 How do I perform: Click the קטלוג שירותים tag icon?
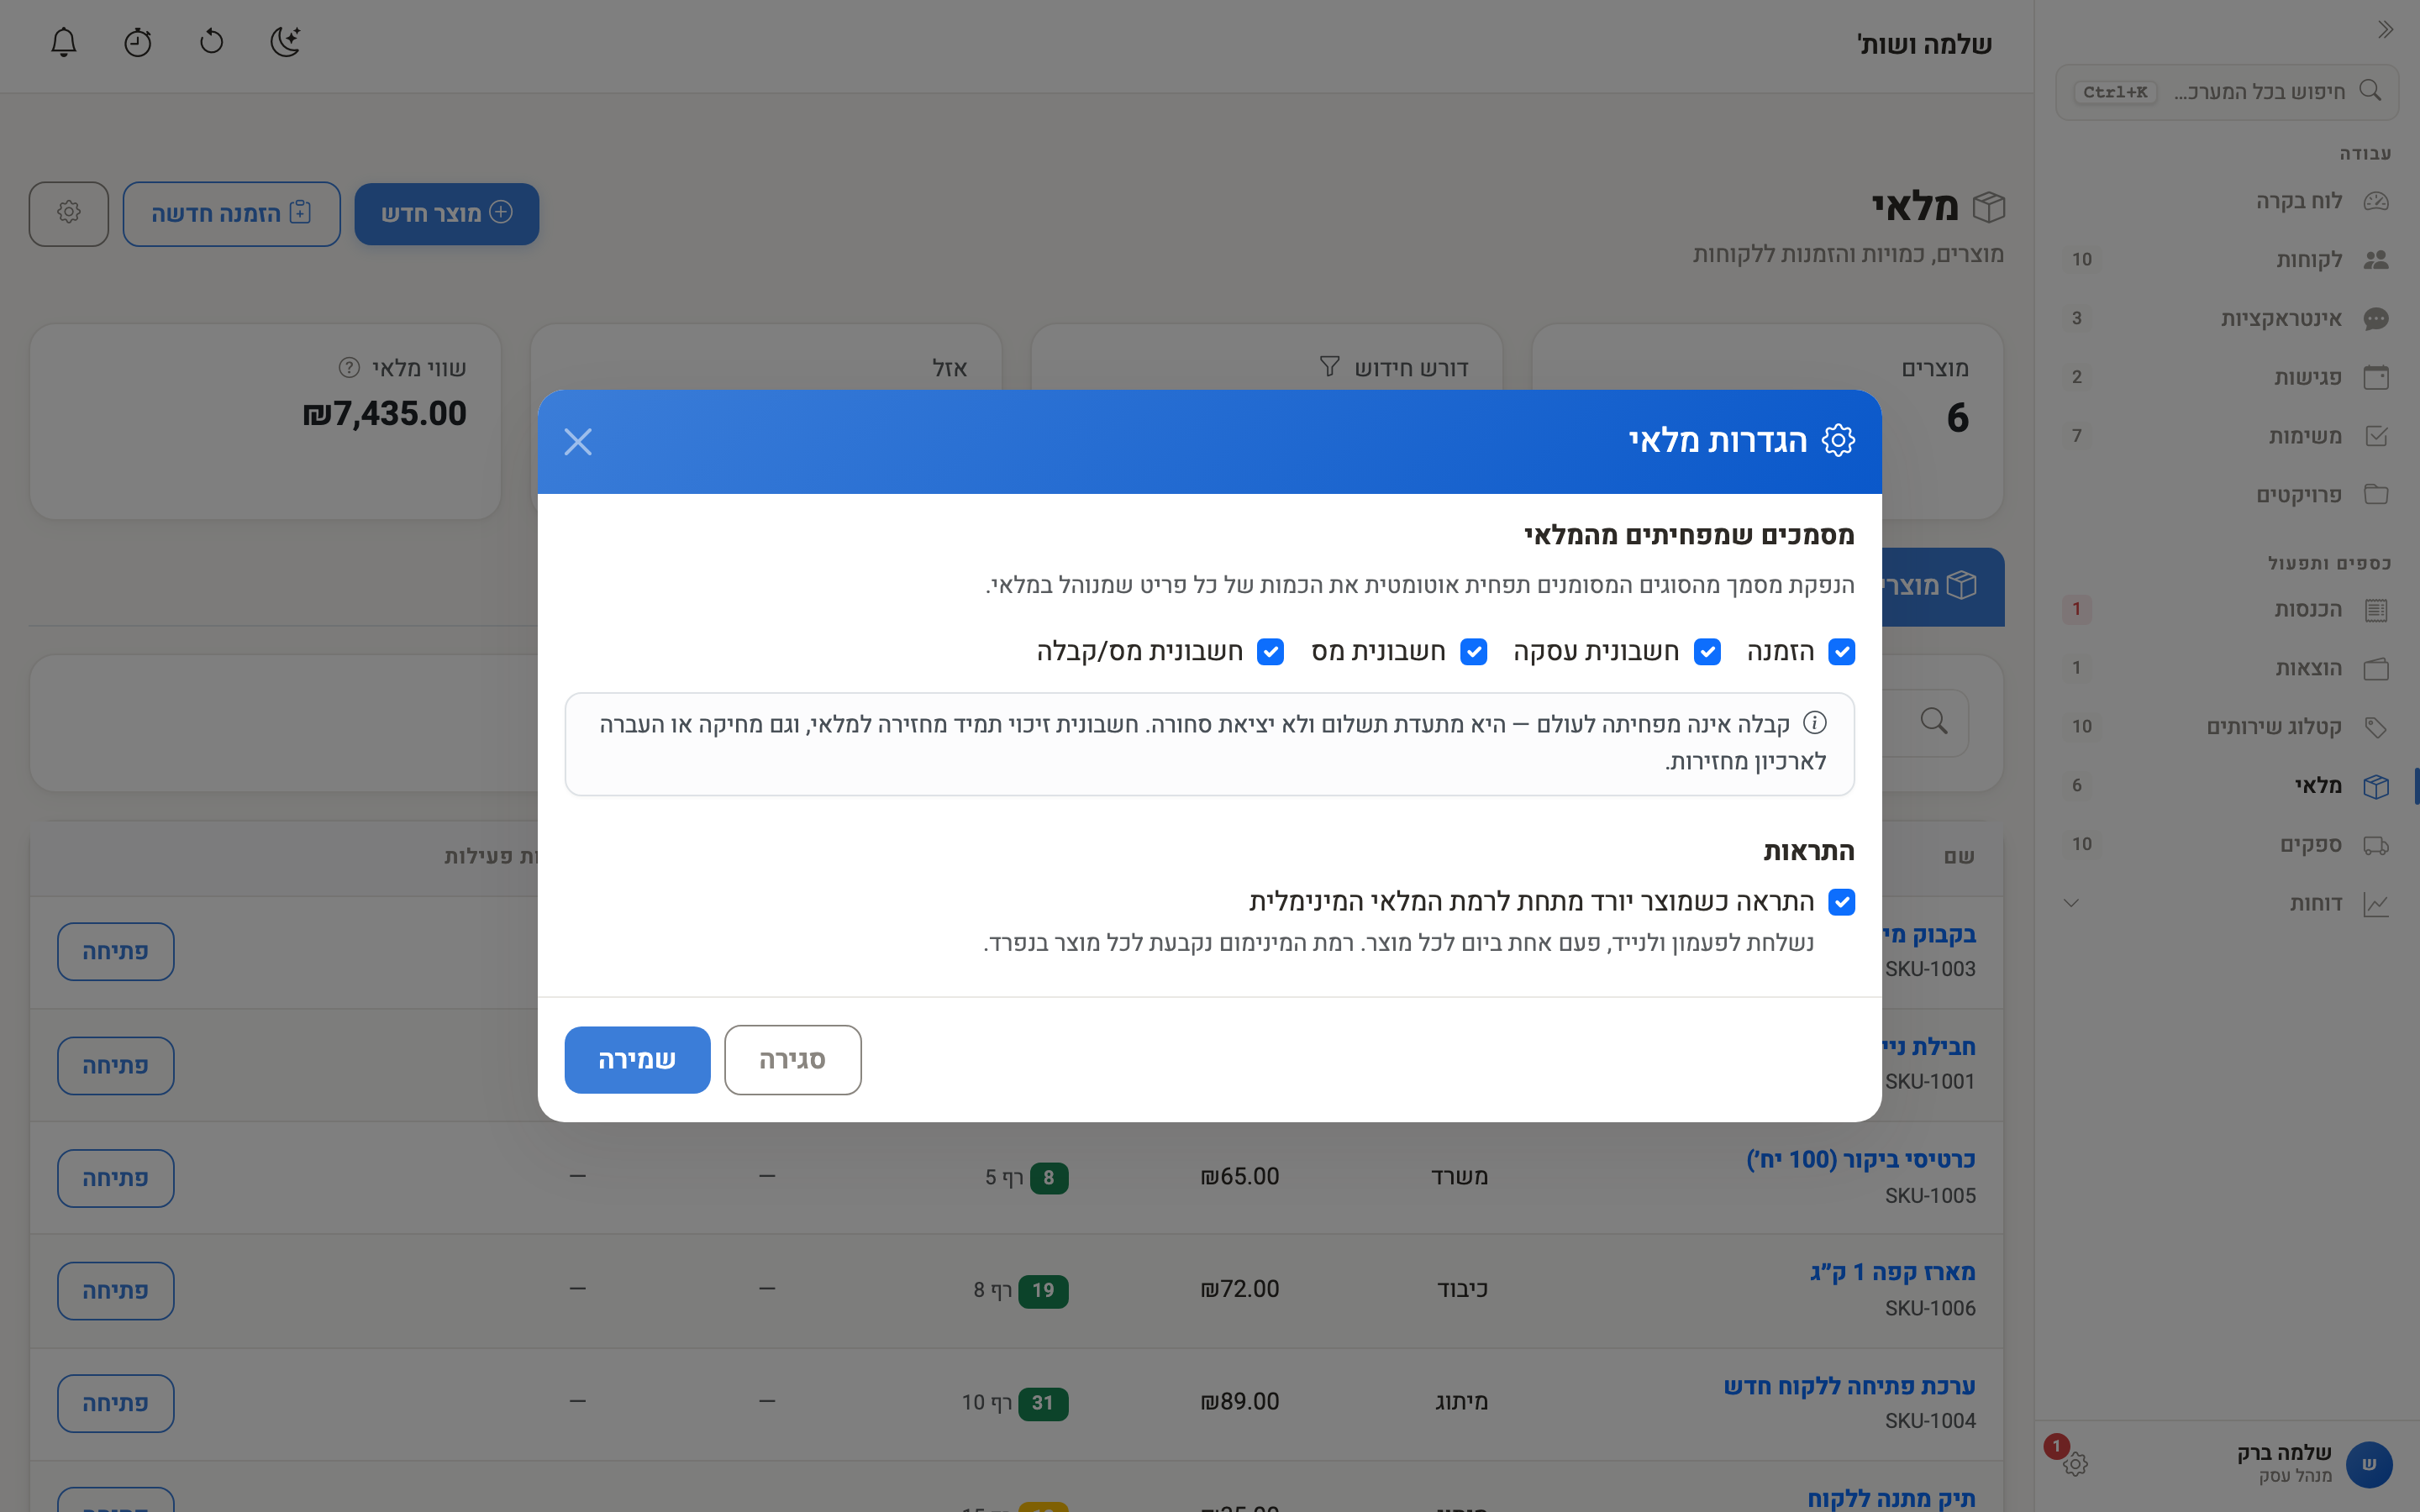pos(2376,727)
